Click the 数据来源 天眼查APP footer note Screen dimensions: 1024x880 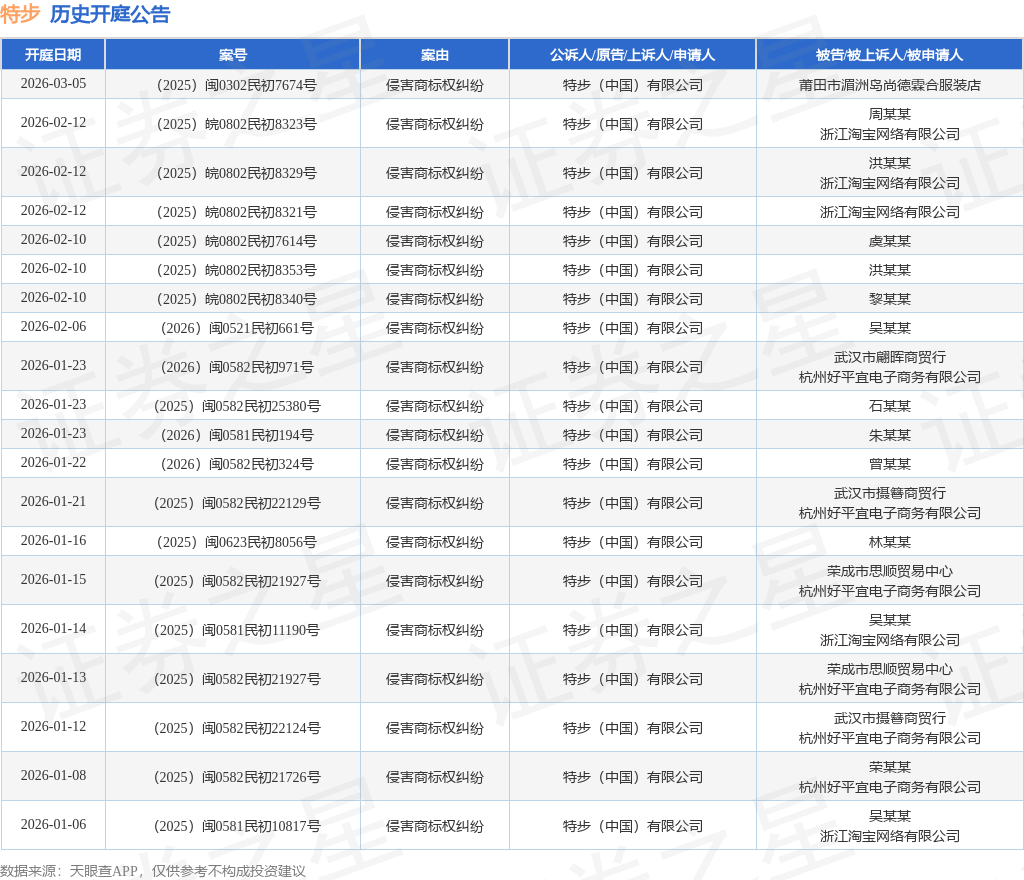click(153, 871)
